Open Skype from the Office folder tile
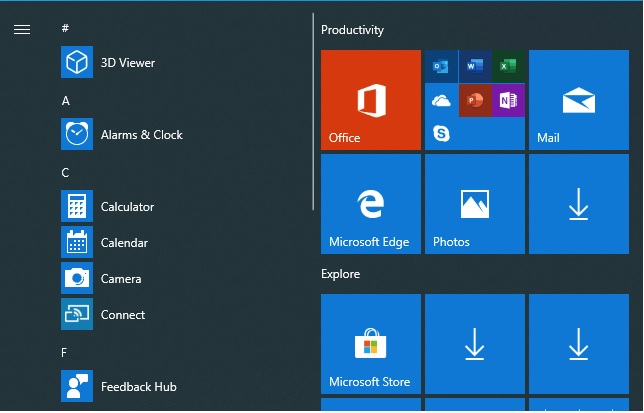This screenshot has width=644, height=413. tap(441, 133)
